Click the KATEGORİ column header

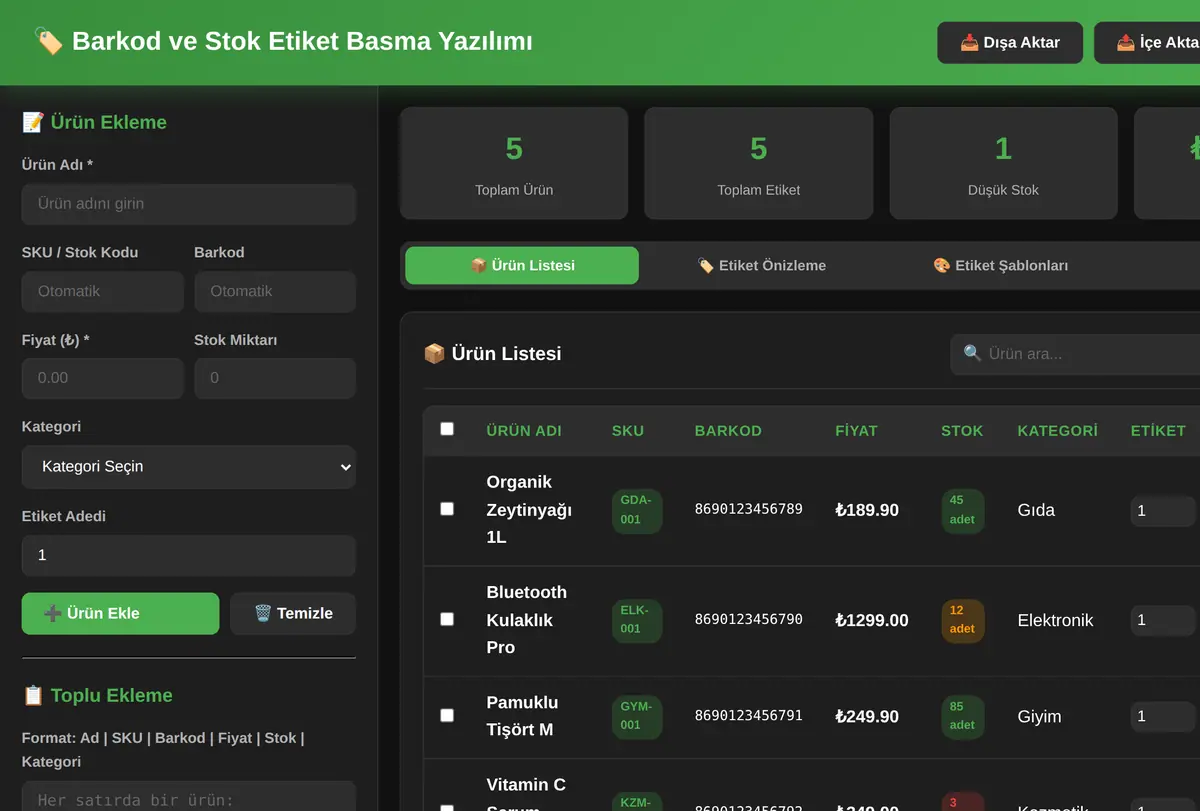pyautogui.click(x=1057, y=431)
